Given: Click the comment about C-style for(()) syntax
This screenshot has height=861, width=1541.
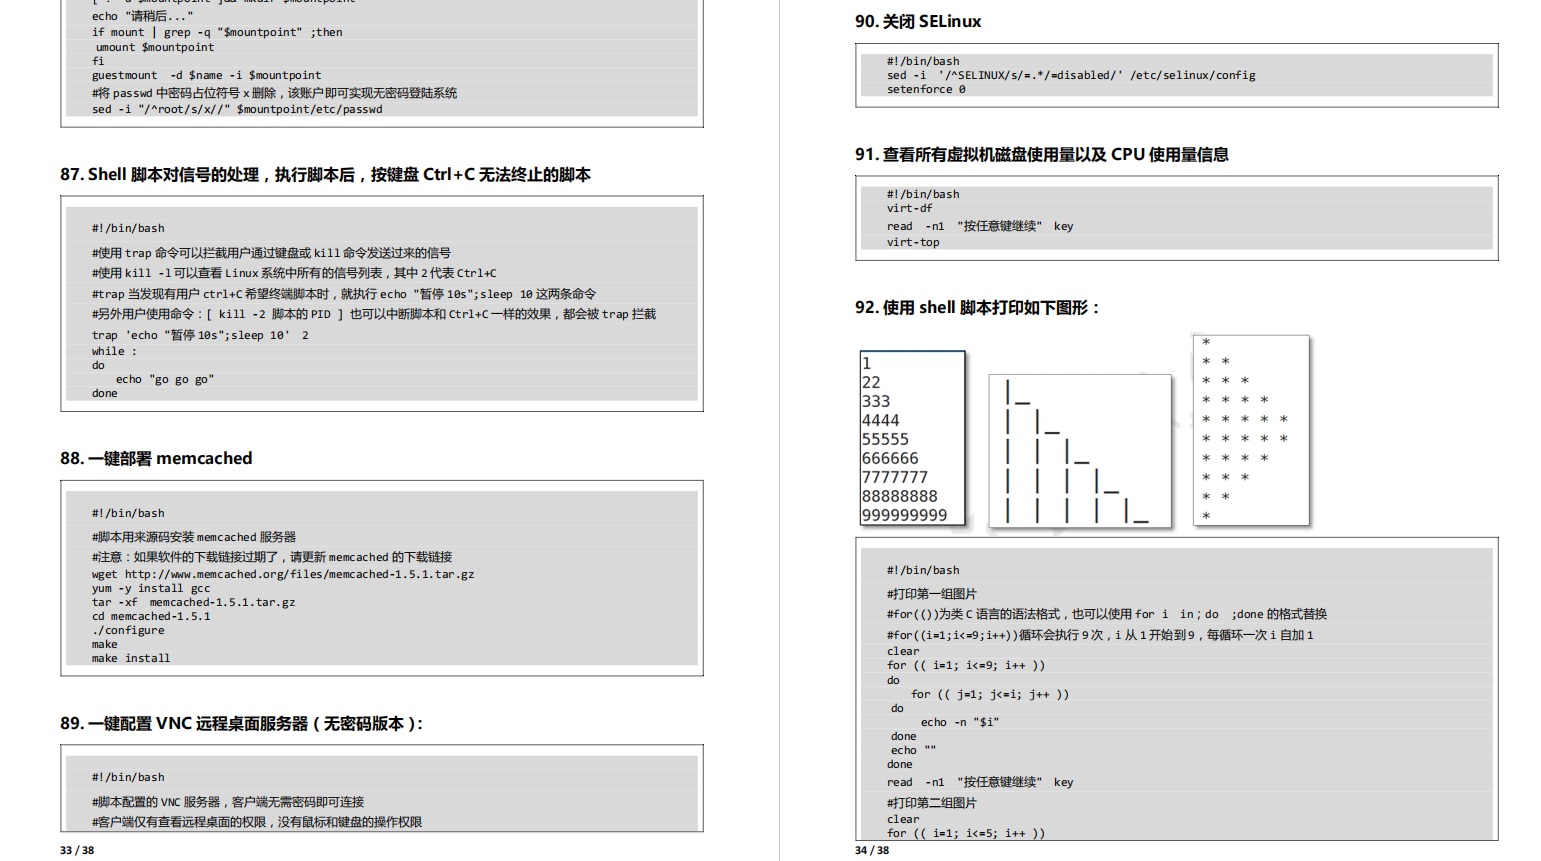Looking at the screenshot, I should point(1107,614).
